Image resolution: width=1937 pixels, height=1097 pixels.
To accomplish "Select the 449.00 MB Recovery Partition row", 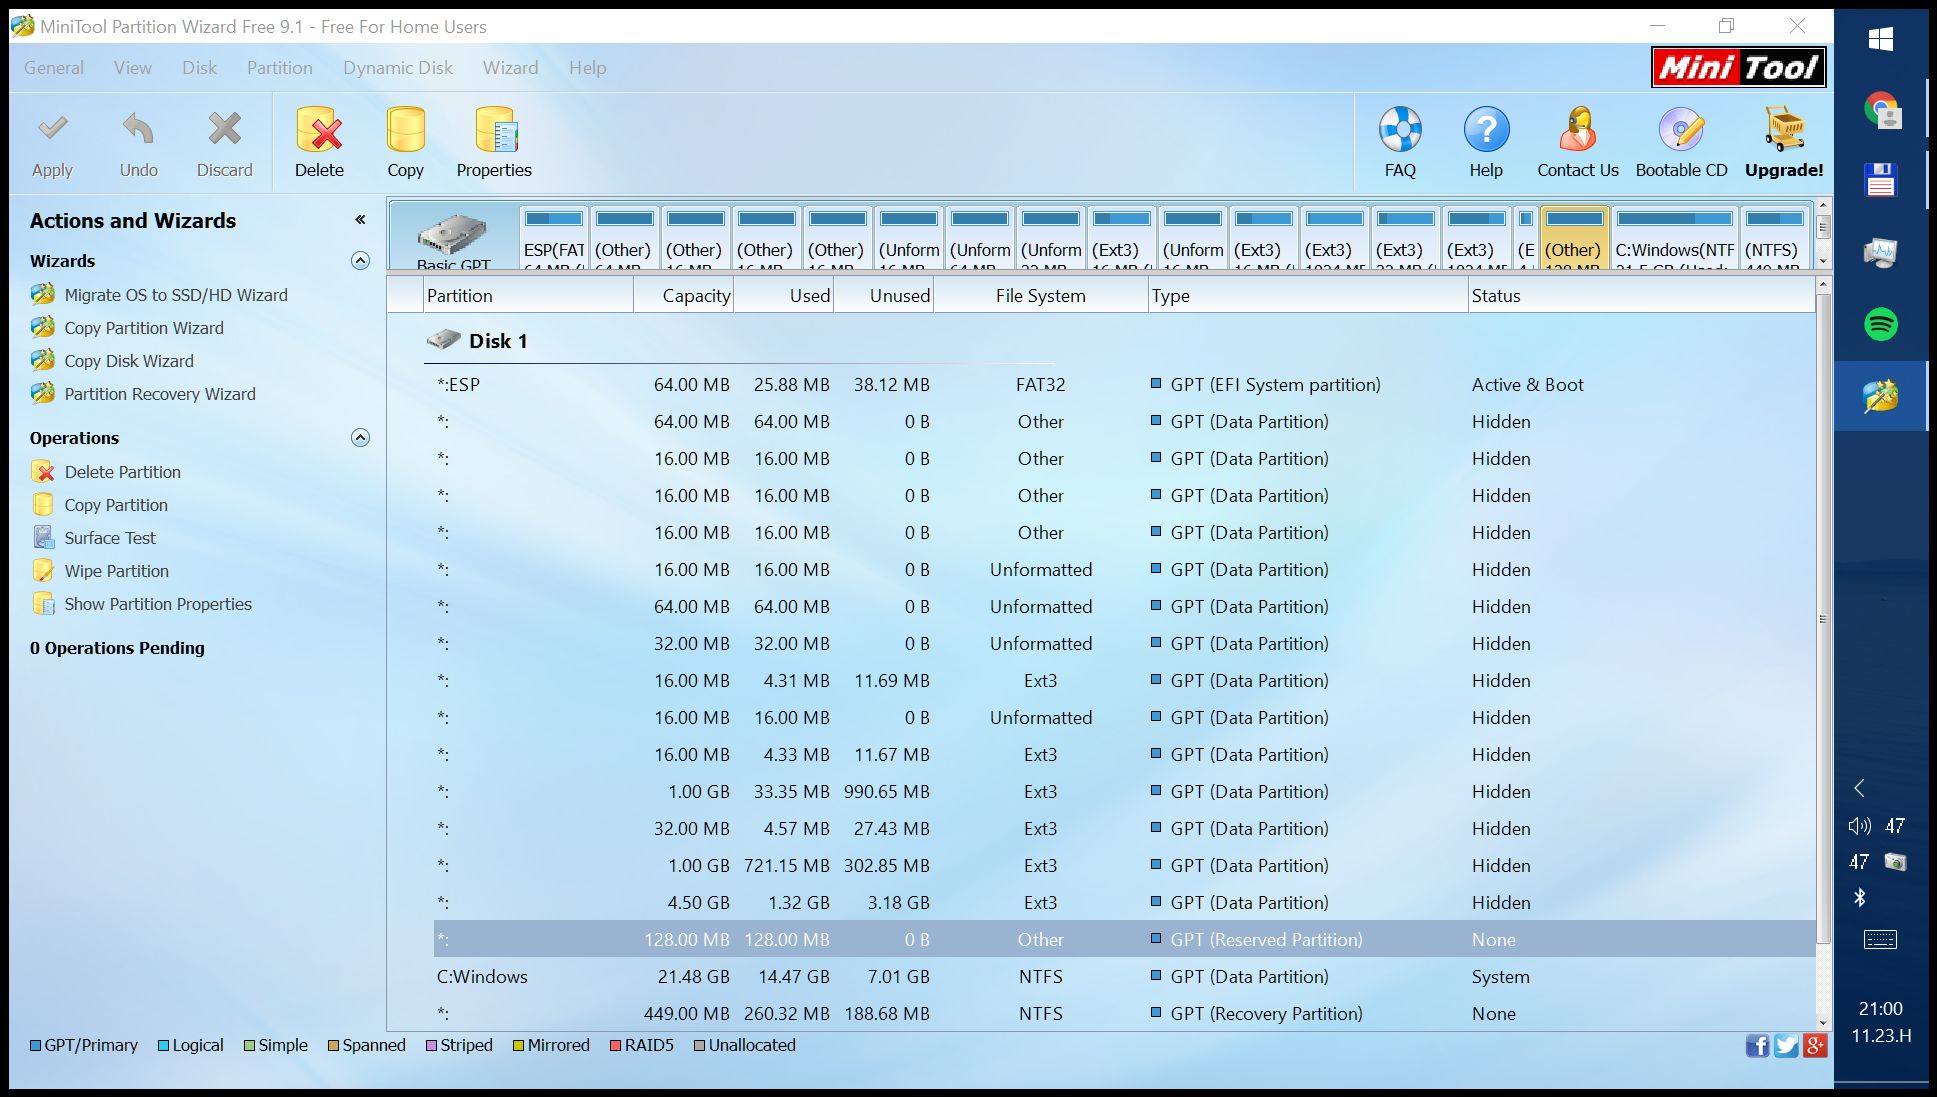I will [1125, 1014].
